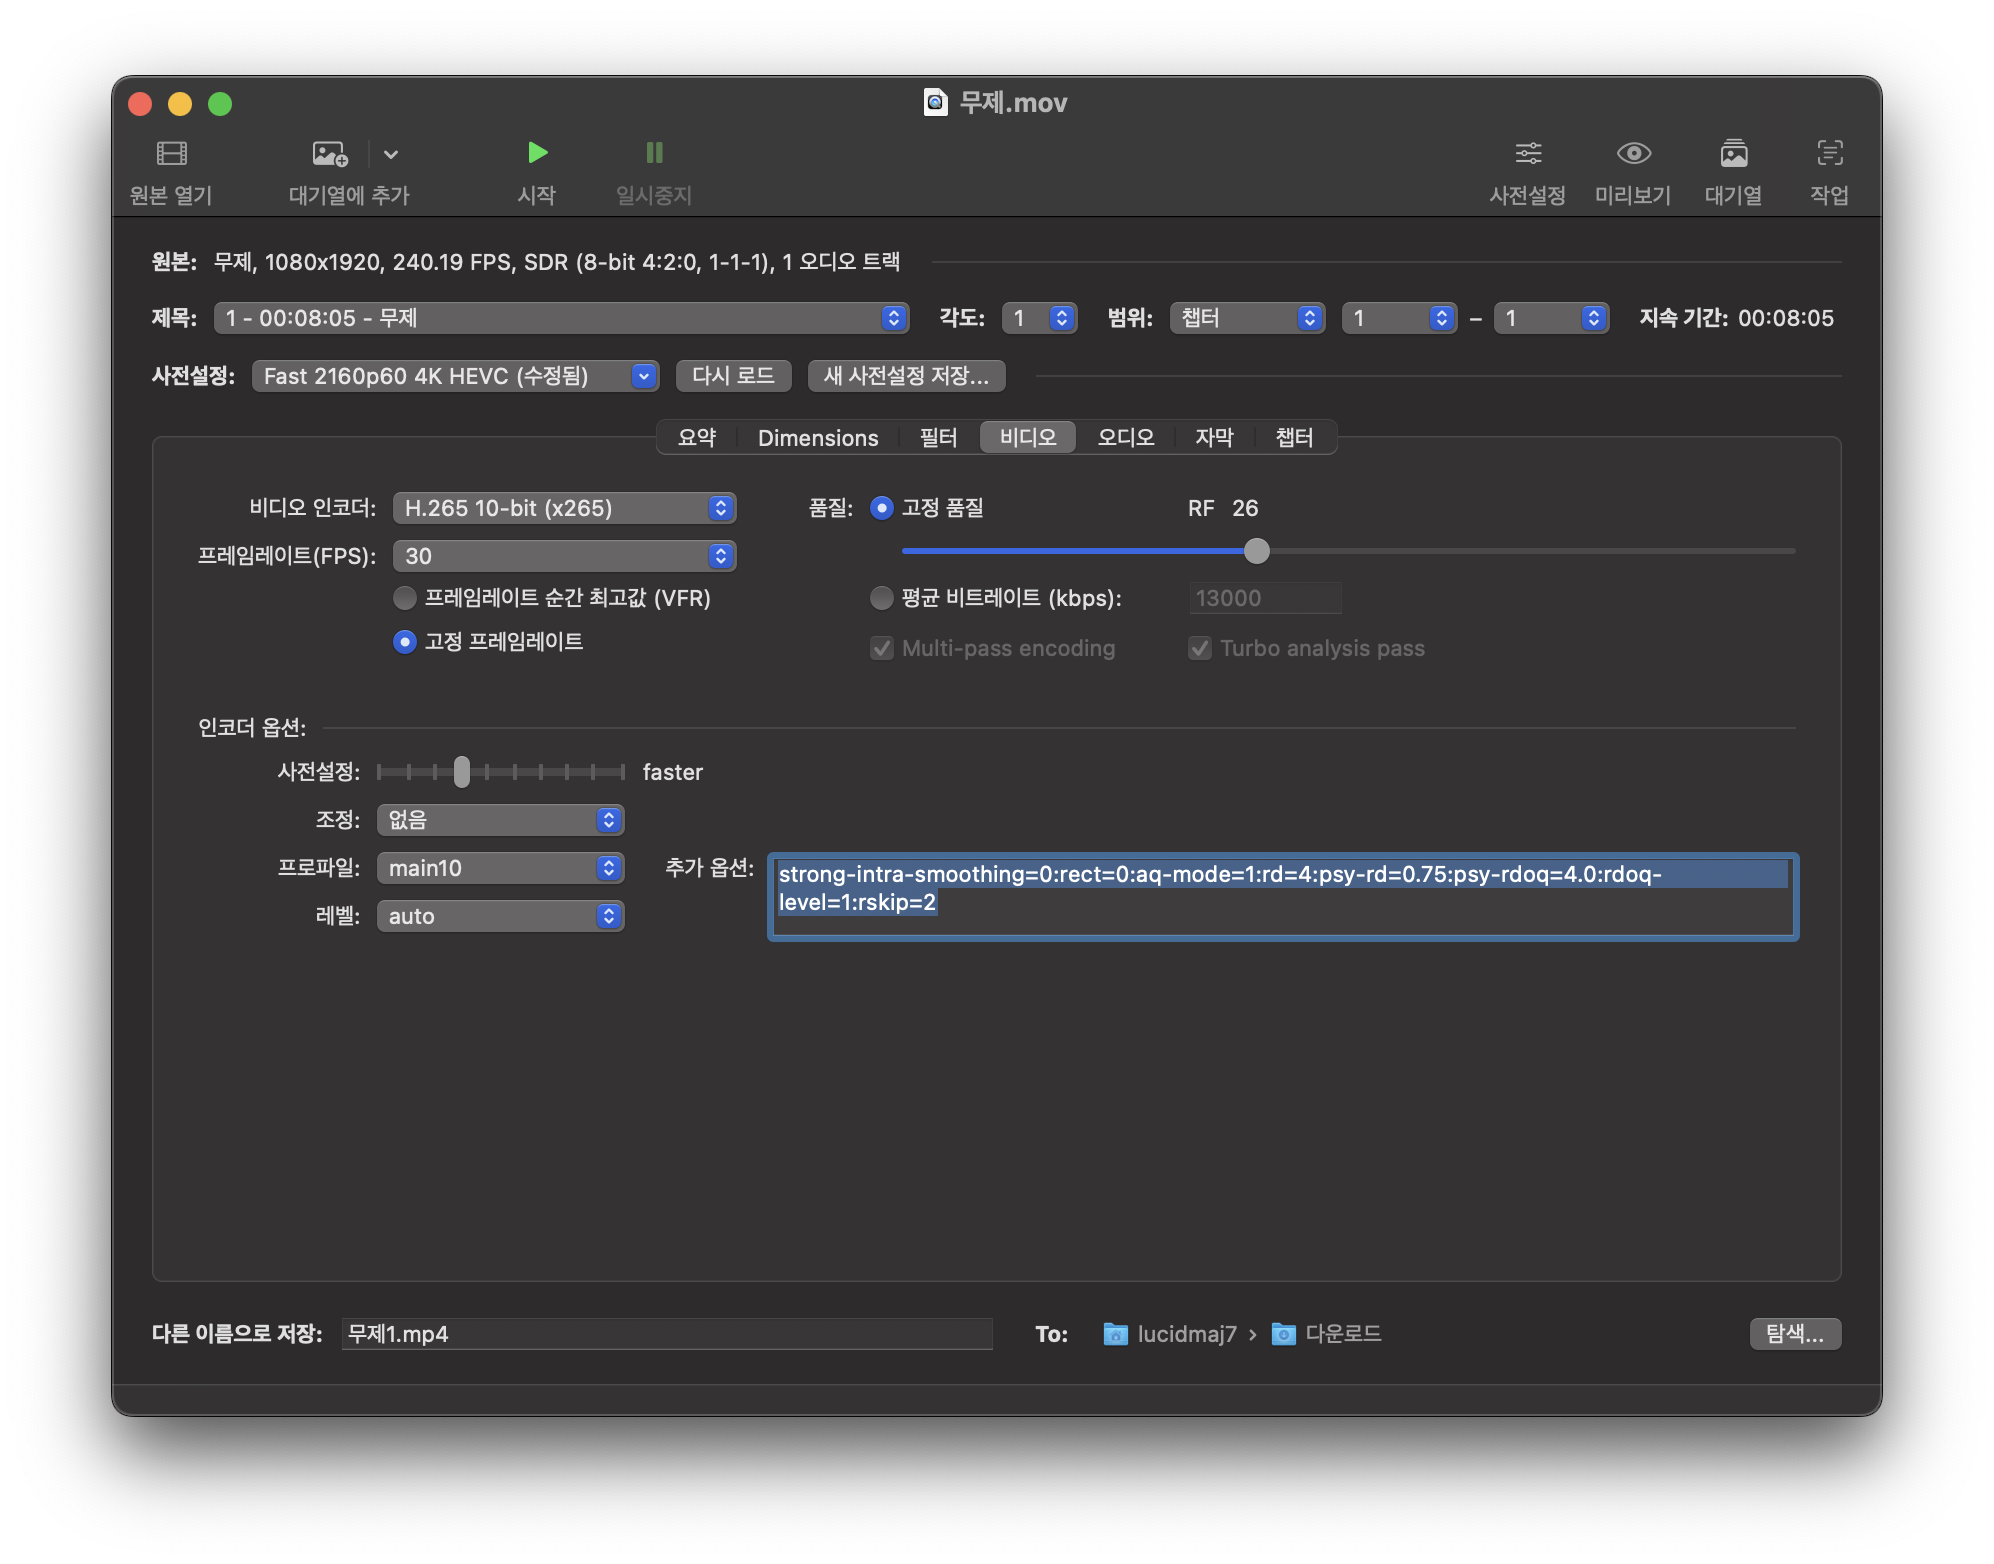Click the lucidmaj7 folder icon in destination path
1994x1564 pixels.
click(1115, 1334)
